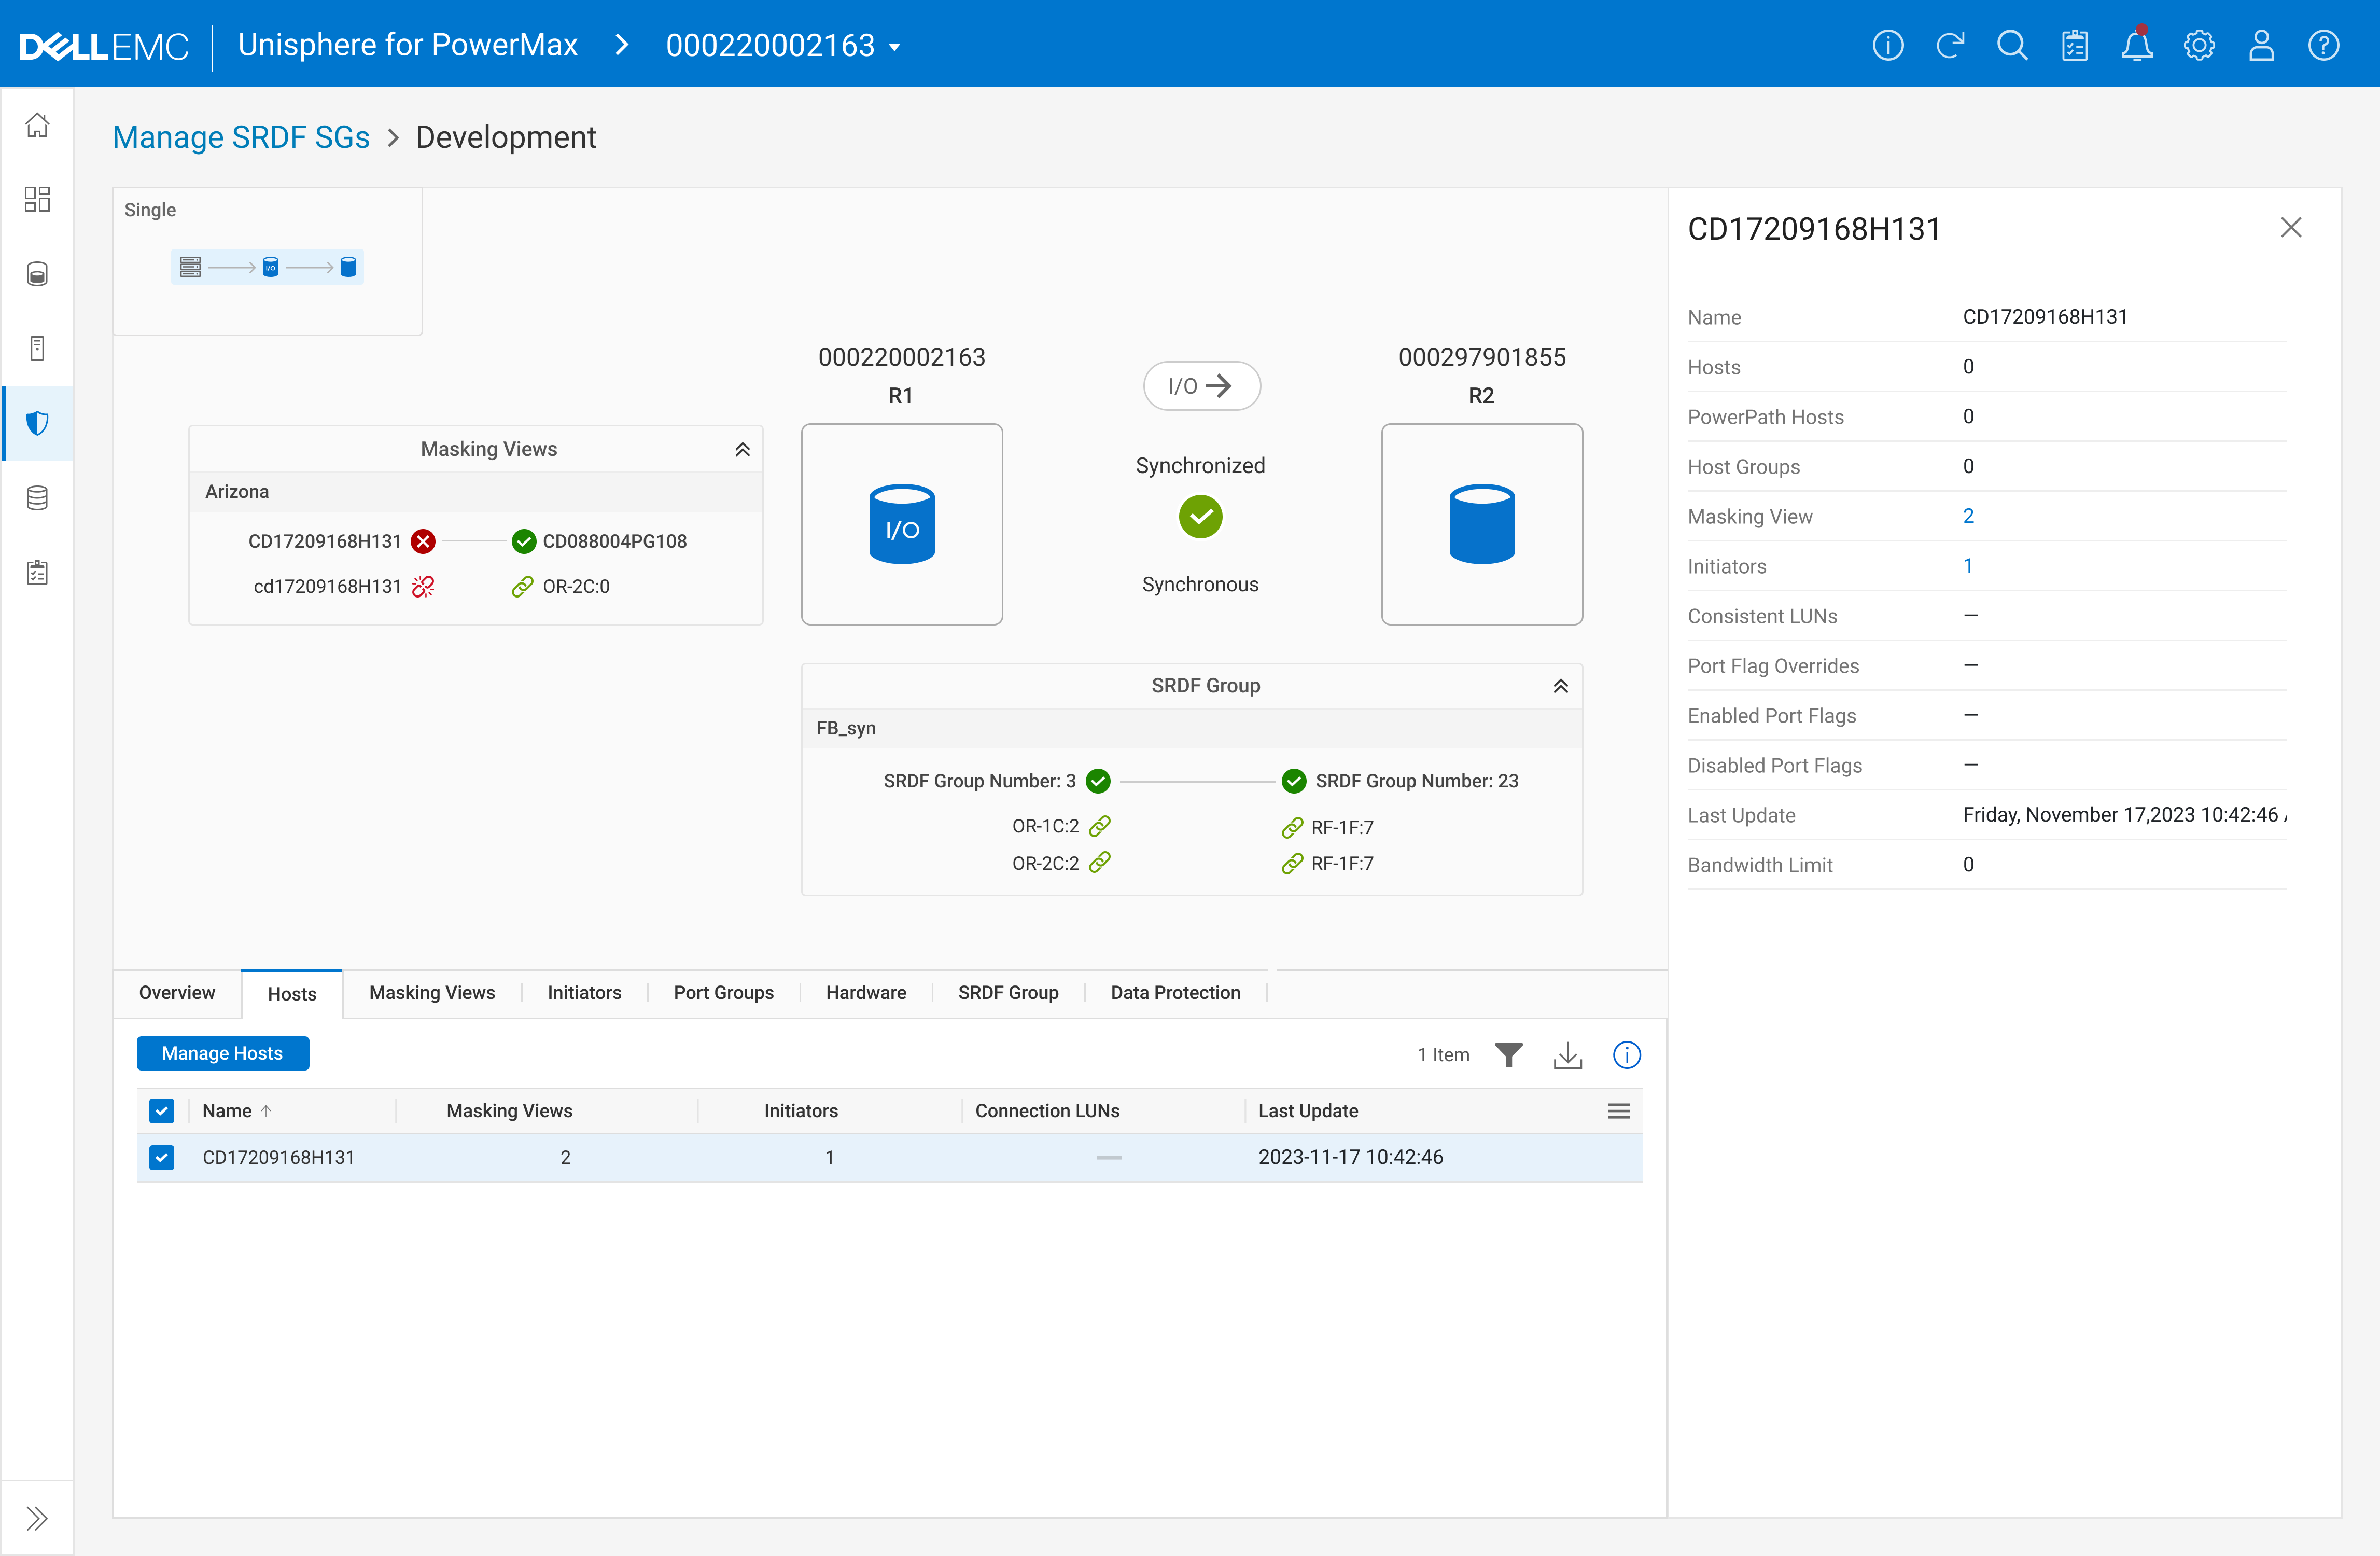Click the settings gear icon
The width and height of the screenshot is (2380, 1556).
coord(2199,45)
